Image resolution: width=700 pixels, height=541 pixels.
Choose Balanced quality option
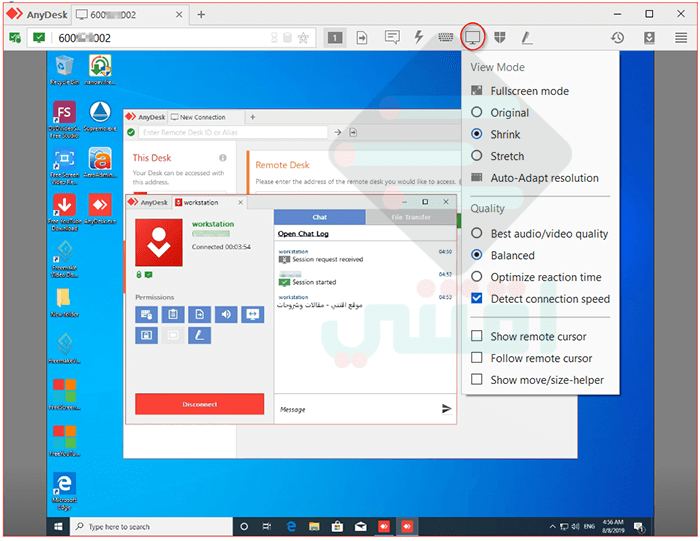coord(503,255)
